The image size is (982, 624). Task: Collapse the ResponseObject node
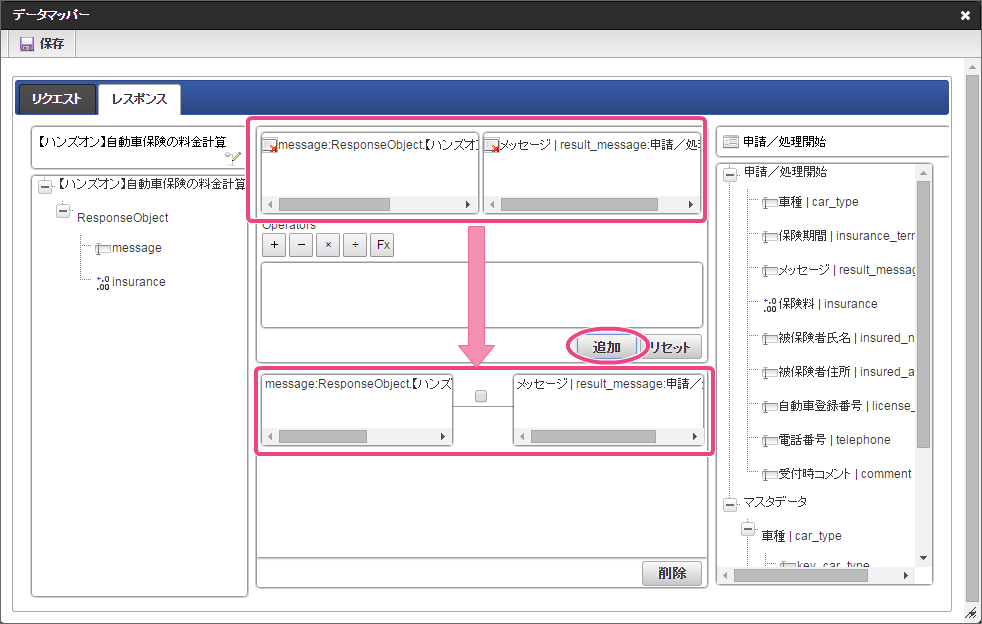click(63, 211)
